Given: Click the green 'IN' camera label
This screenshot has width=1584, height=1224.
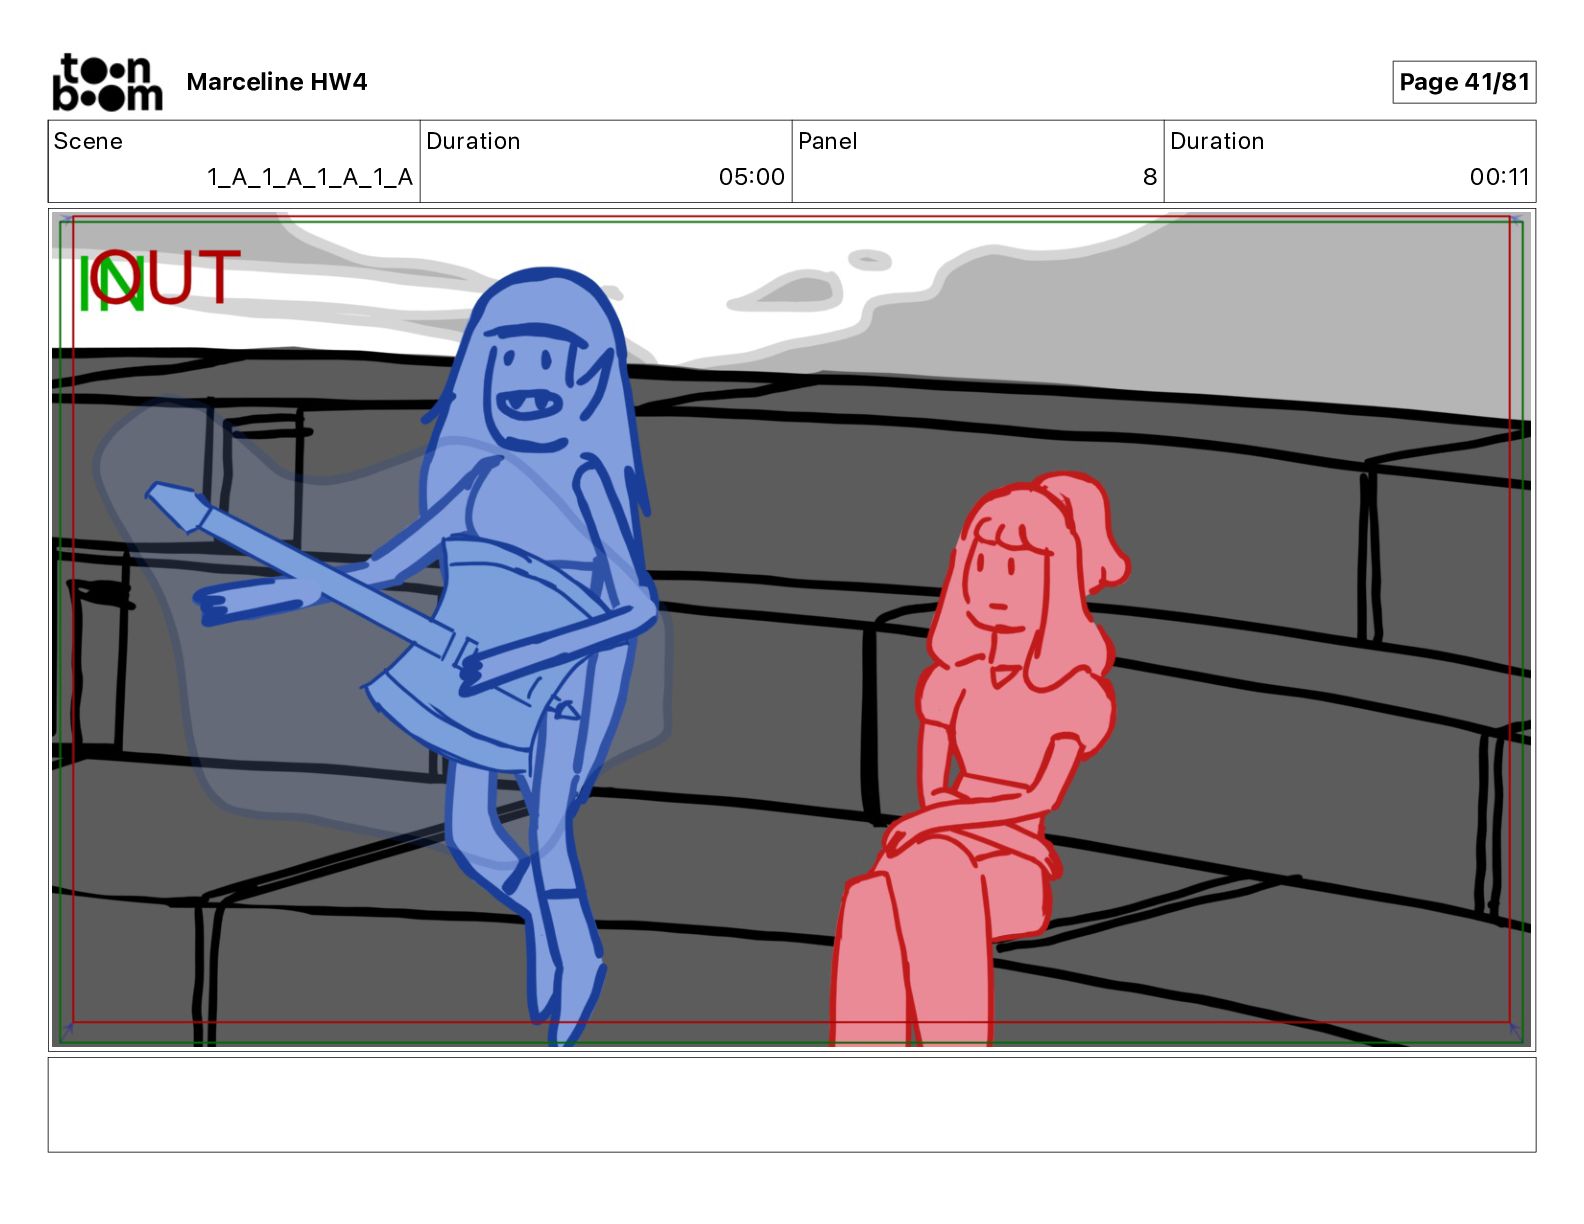Looking at the screenshot, I should (110, 284).
